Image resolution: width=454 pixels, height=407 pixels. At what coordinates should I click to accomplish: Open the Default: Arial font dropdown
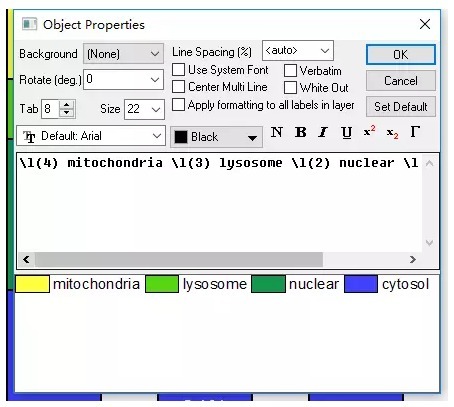(x=91, y=136)
